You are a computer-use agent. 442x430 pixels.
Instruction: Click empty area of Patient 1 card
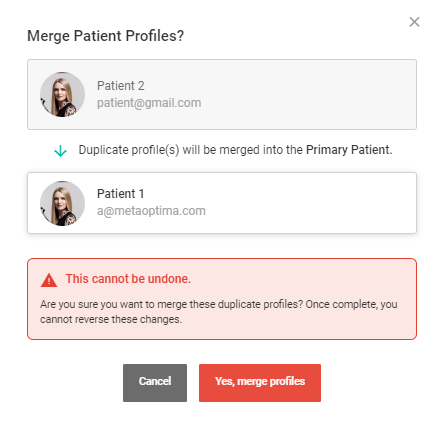click(300, 203)
